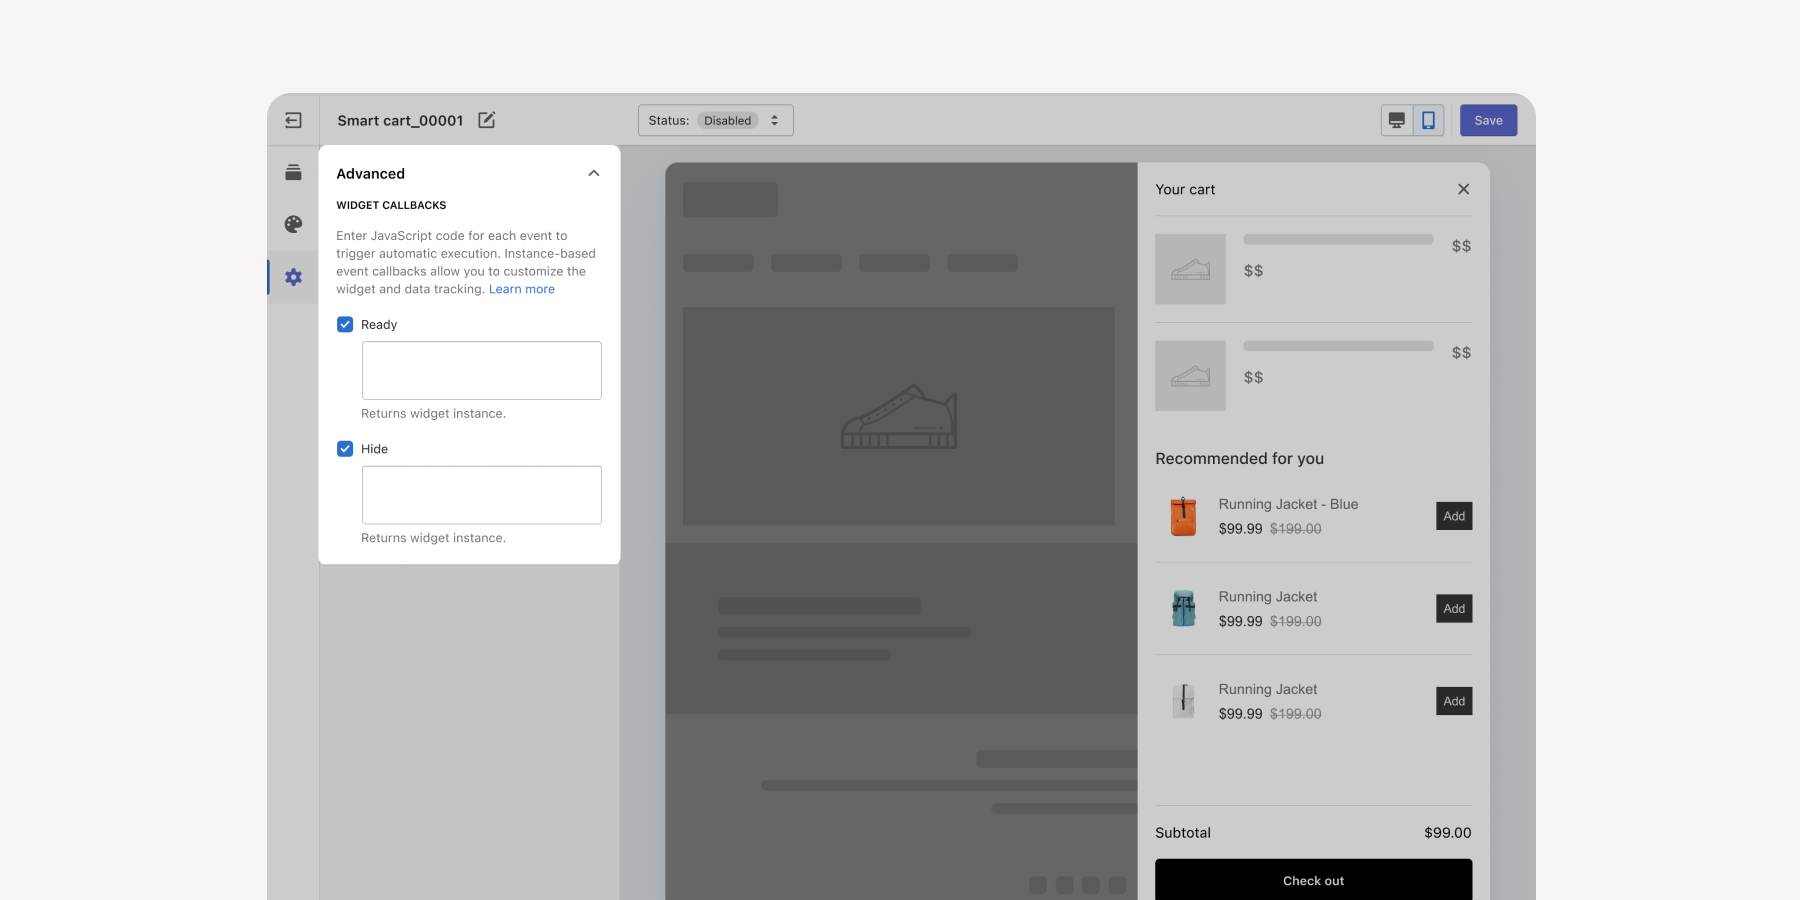This screenshot has height=900, width=1800.
Task: Focus the Hide JavaScript code field
Action: 482,495
